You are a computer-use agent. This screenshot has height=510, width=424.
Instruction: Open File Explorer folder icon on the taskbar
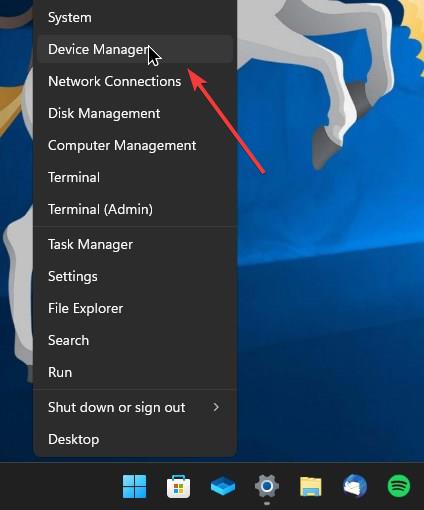click(x=311, y=486)
